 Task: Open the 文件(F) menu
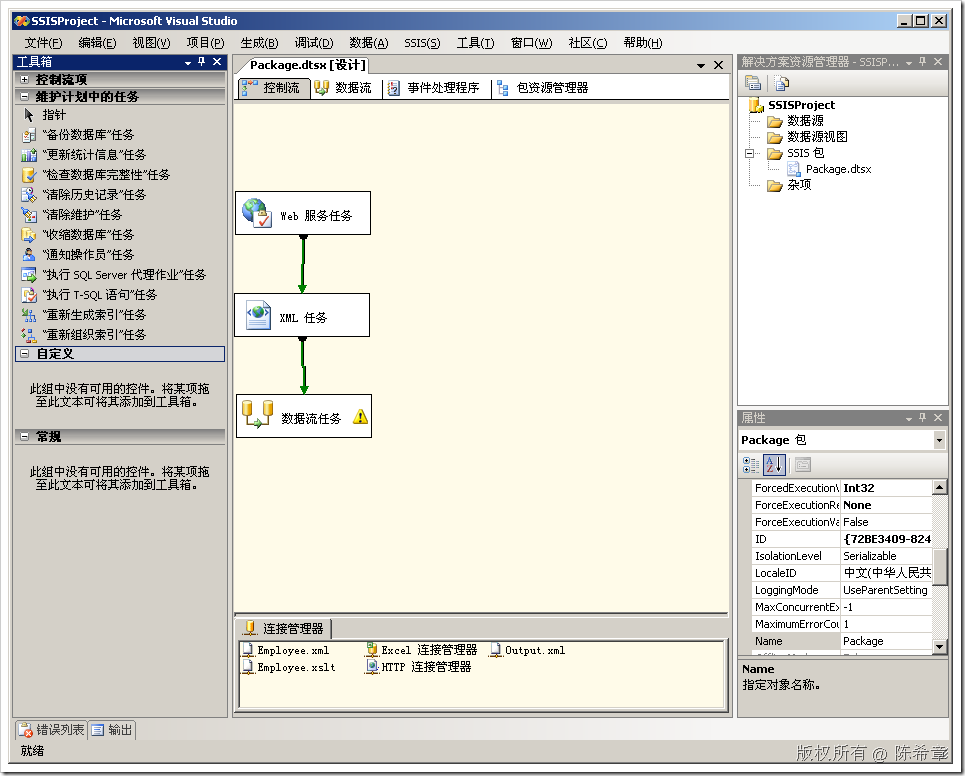point(43,42)
